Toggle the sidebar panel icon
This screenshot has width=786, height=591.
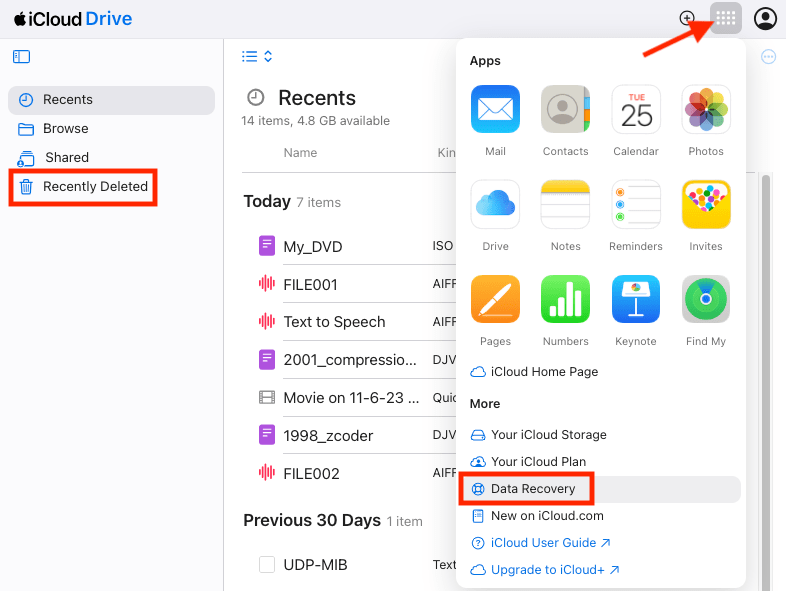(21, 57)
